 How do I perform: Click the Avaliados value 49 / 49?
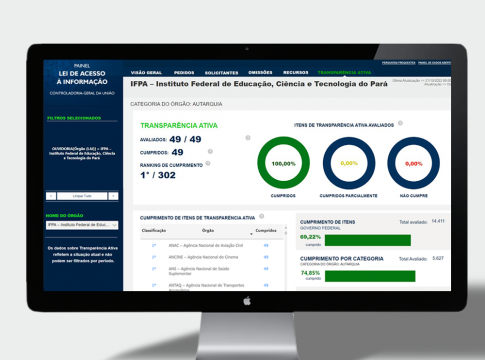tap(185, 139)
